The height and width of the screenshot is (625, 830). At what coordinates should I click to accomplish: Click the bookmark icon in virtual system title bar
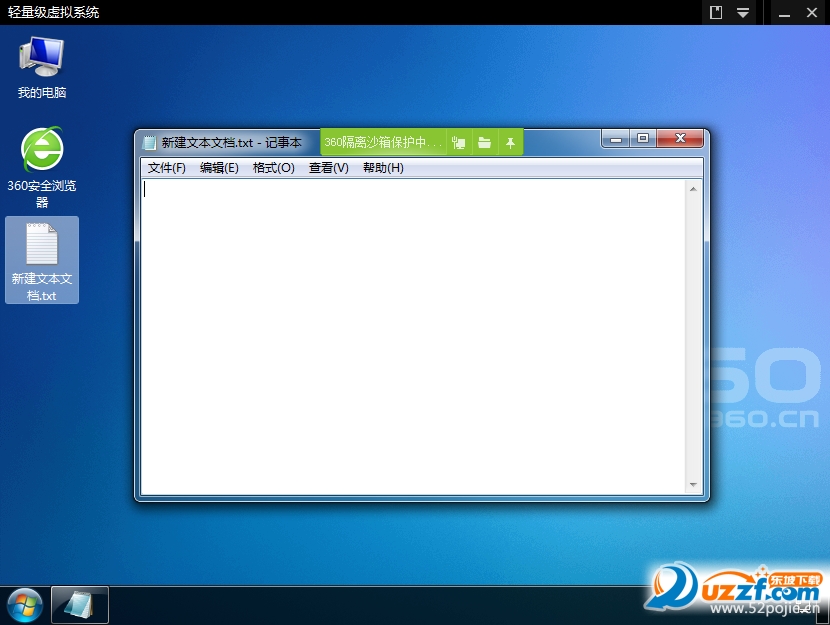click(716, 13)
